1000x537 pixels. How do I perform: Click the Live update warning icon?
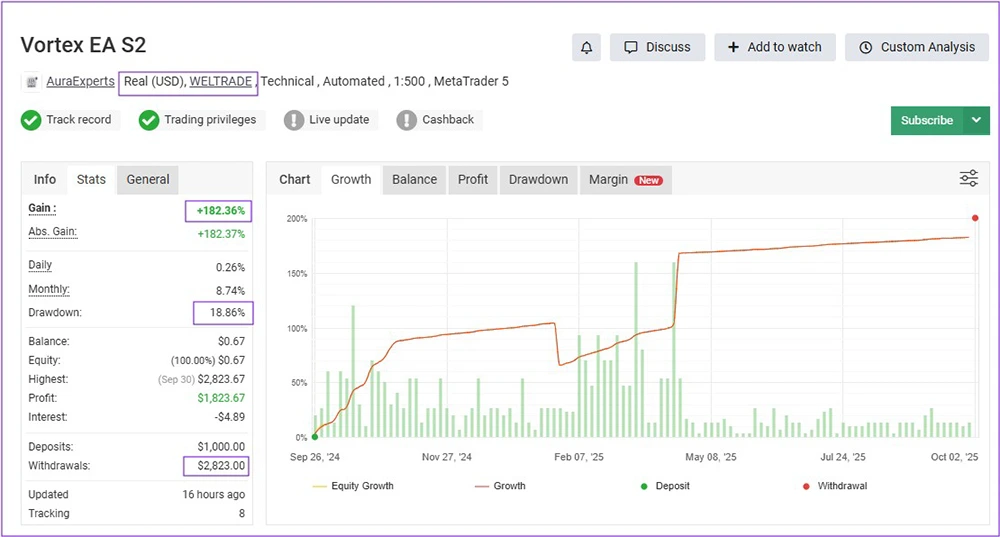point(294,120)
